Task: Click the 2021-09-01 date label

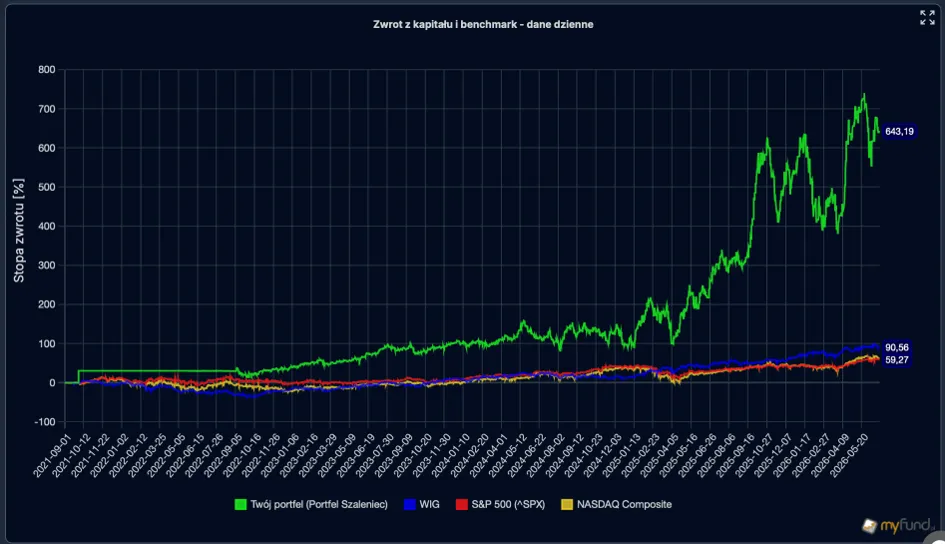Action: (51, 455)
